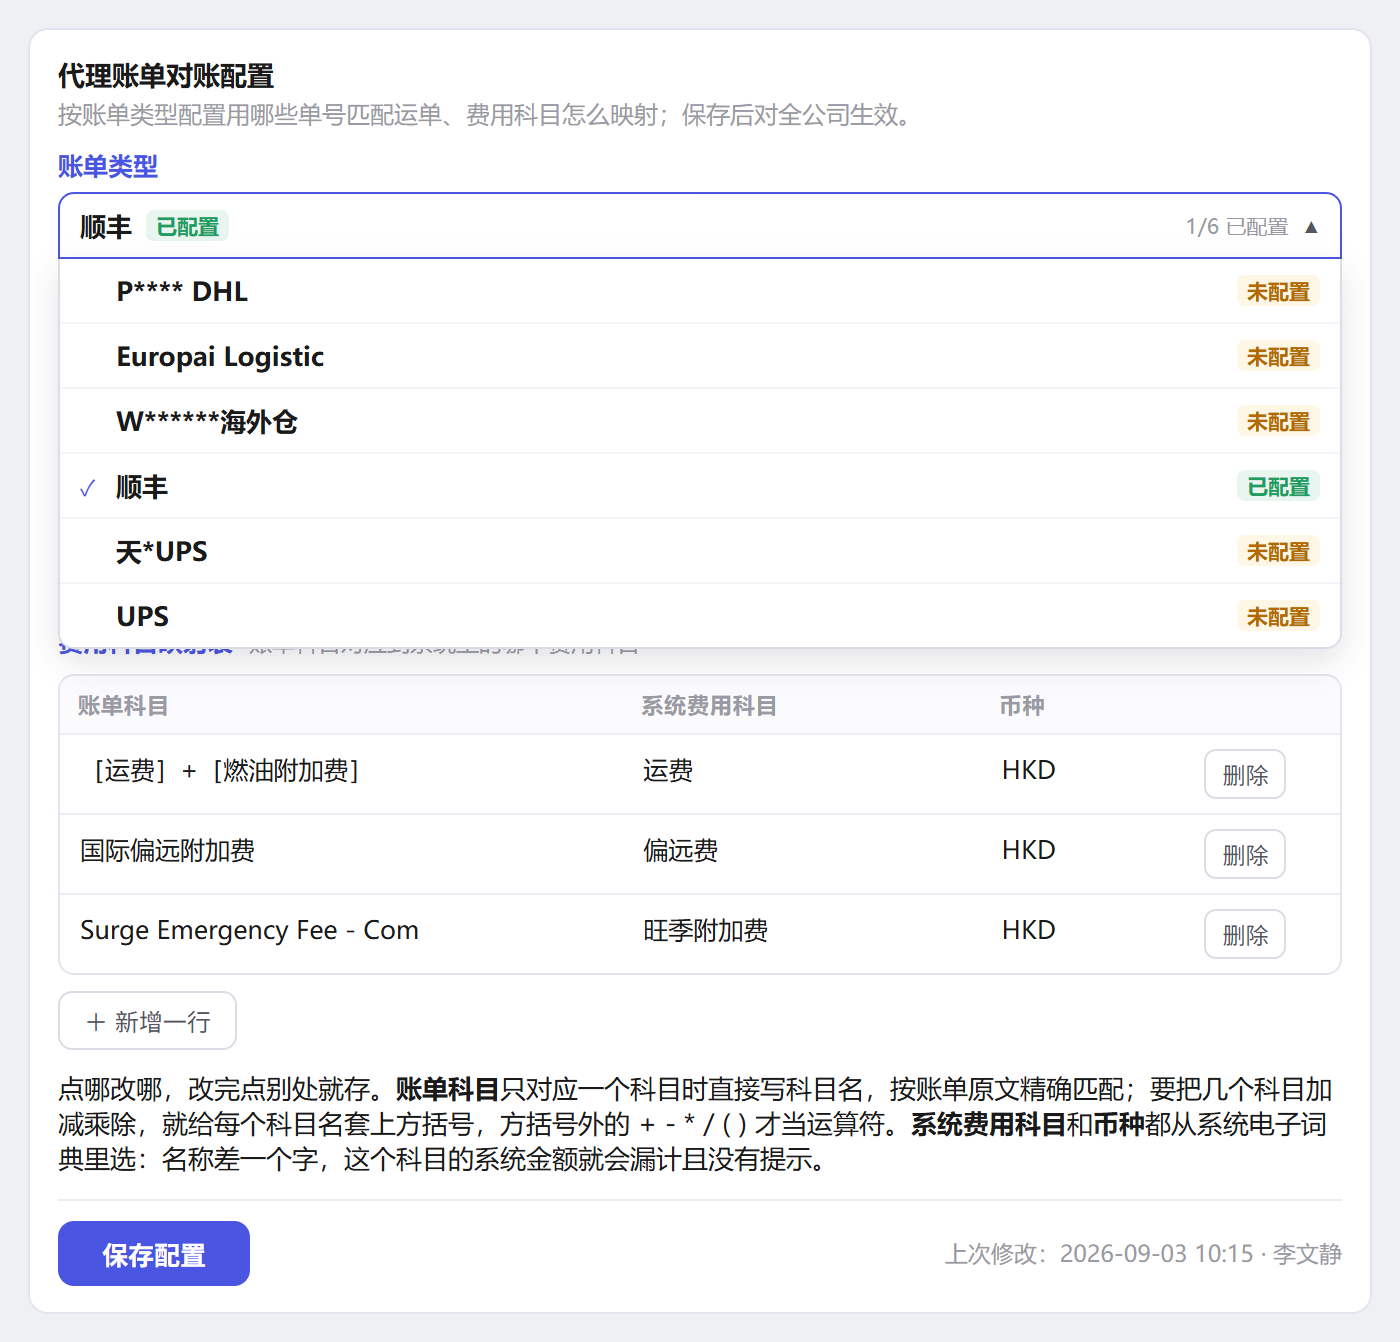Change HKD currency for 旺季附加费 row
This screenshot has width=1400, height=1342.
coord(1029,931)
